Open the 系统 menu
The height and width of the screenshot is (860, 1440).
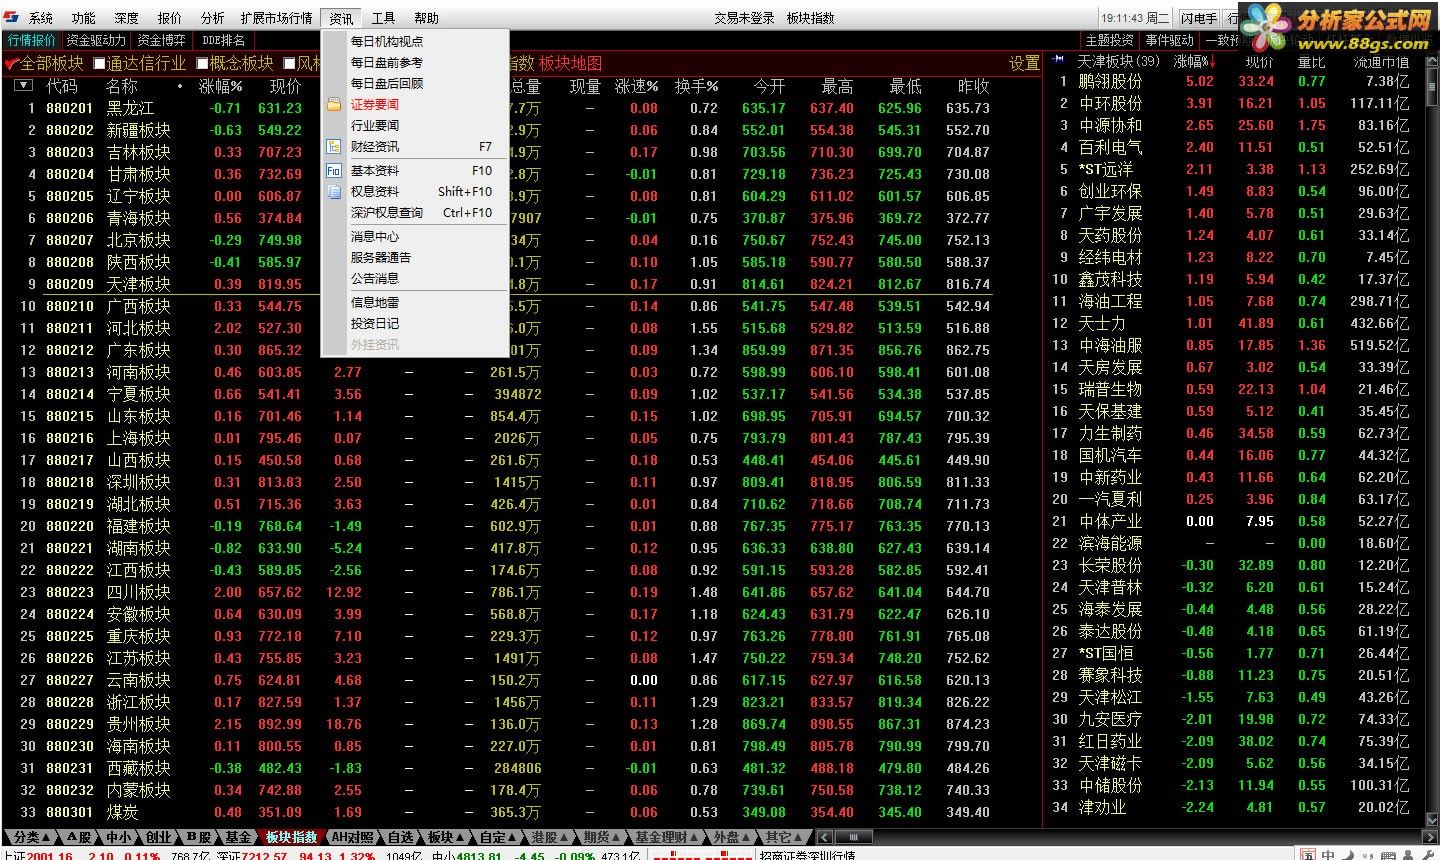coord(41,18)
